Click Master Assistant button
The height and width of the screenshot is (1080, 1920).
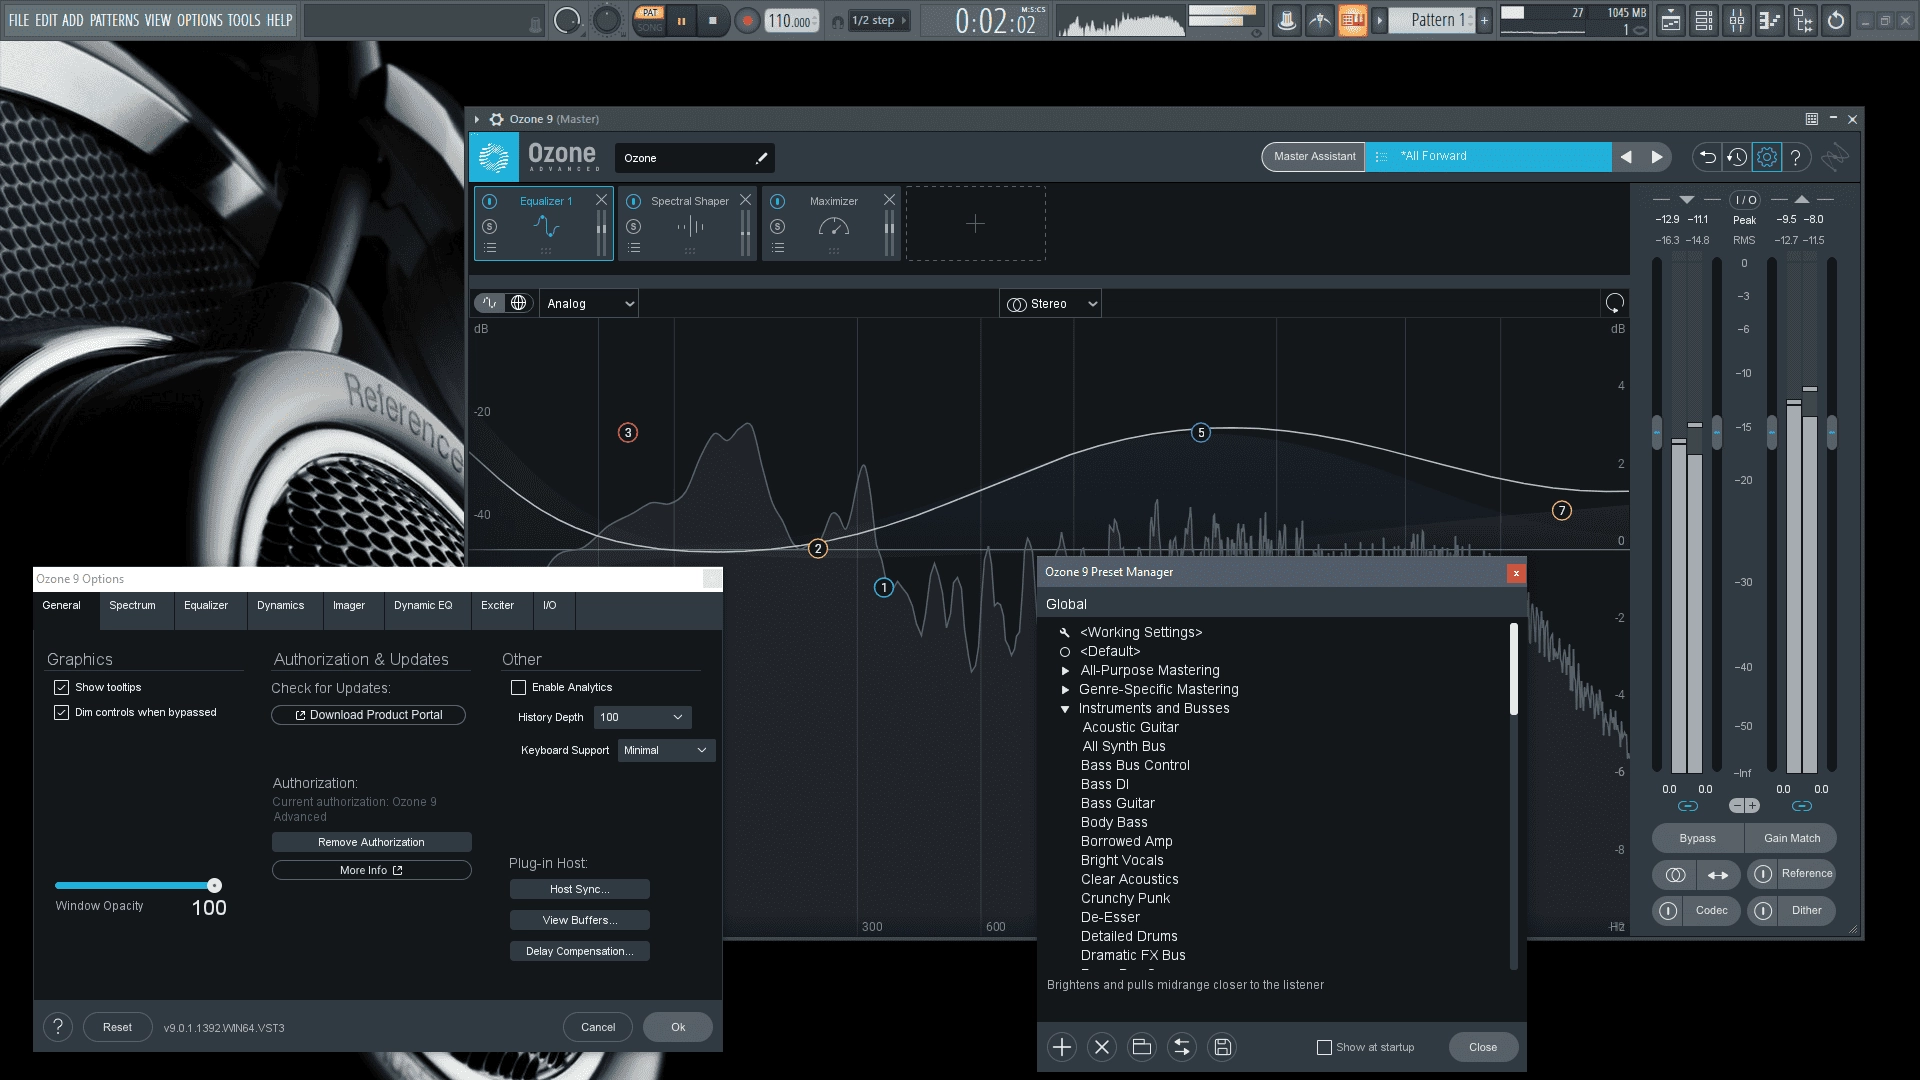click(x=1314, y=157)
